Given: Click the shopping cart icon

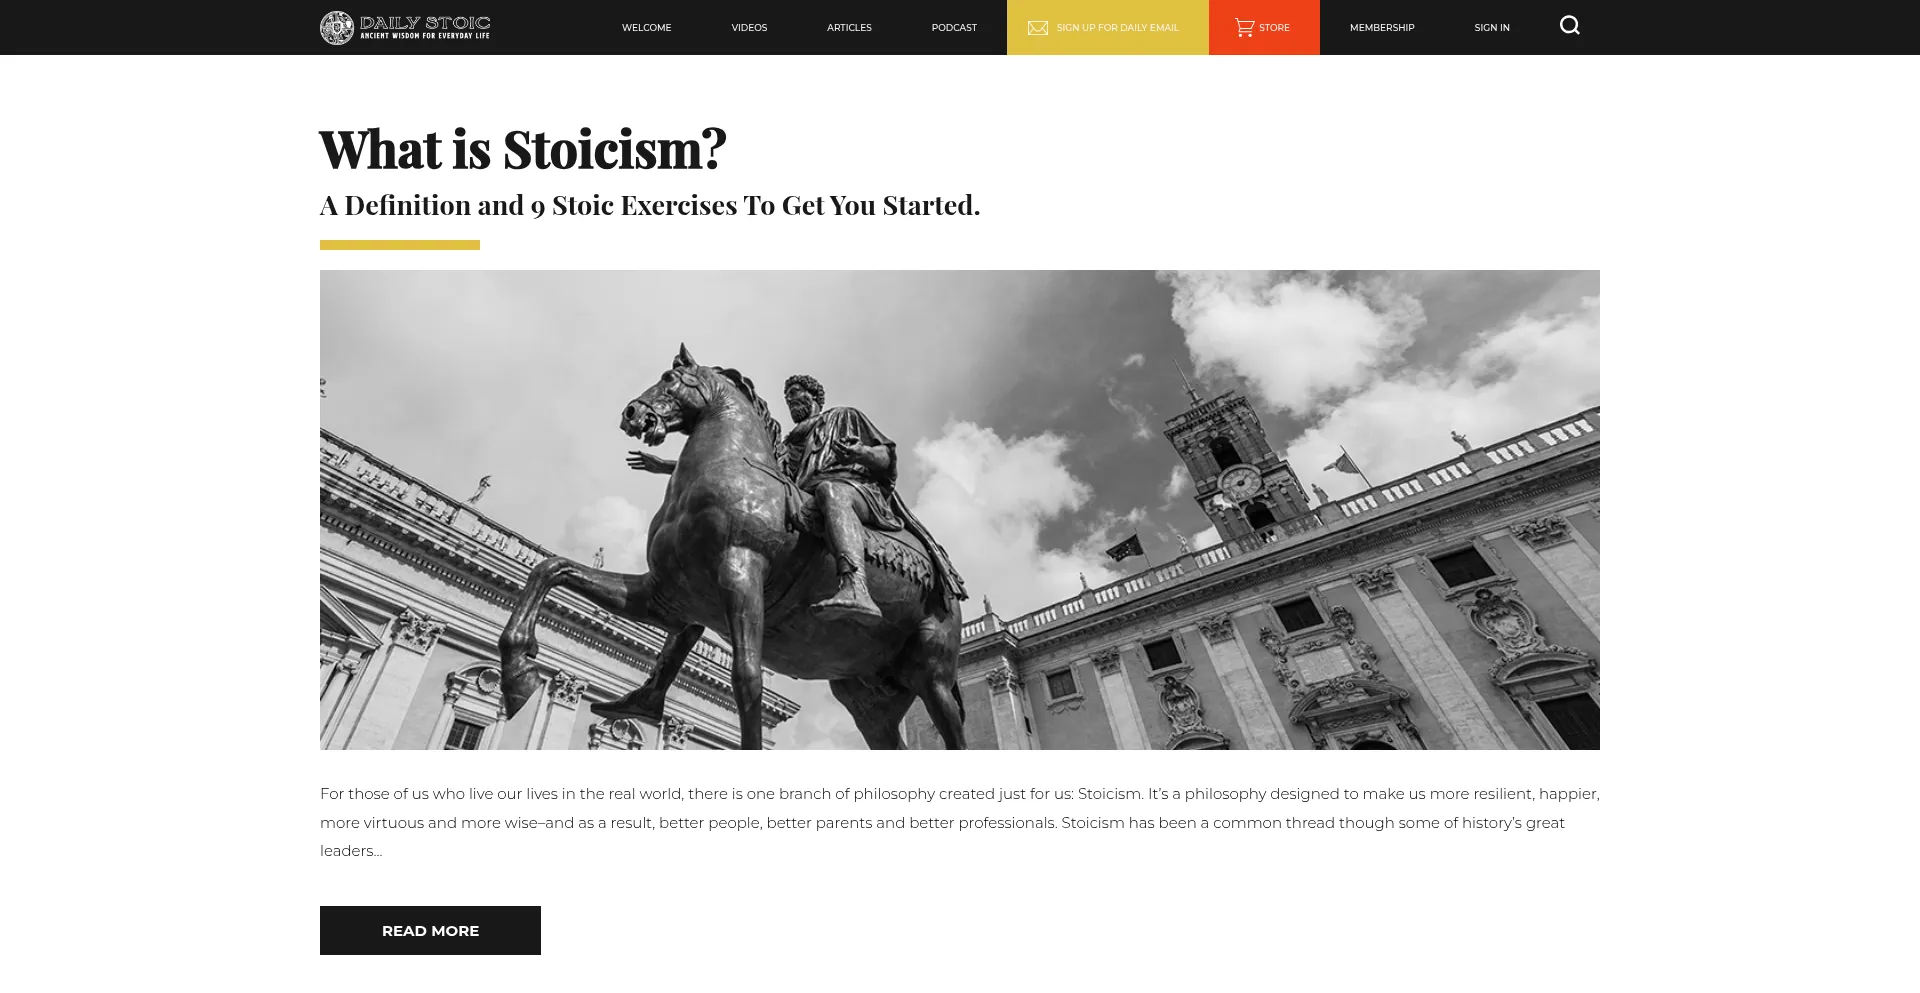Looking at the screenshot, I should point(1244,27).
